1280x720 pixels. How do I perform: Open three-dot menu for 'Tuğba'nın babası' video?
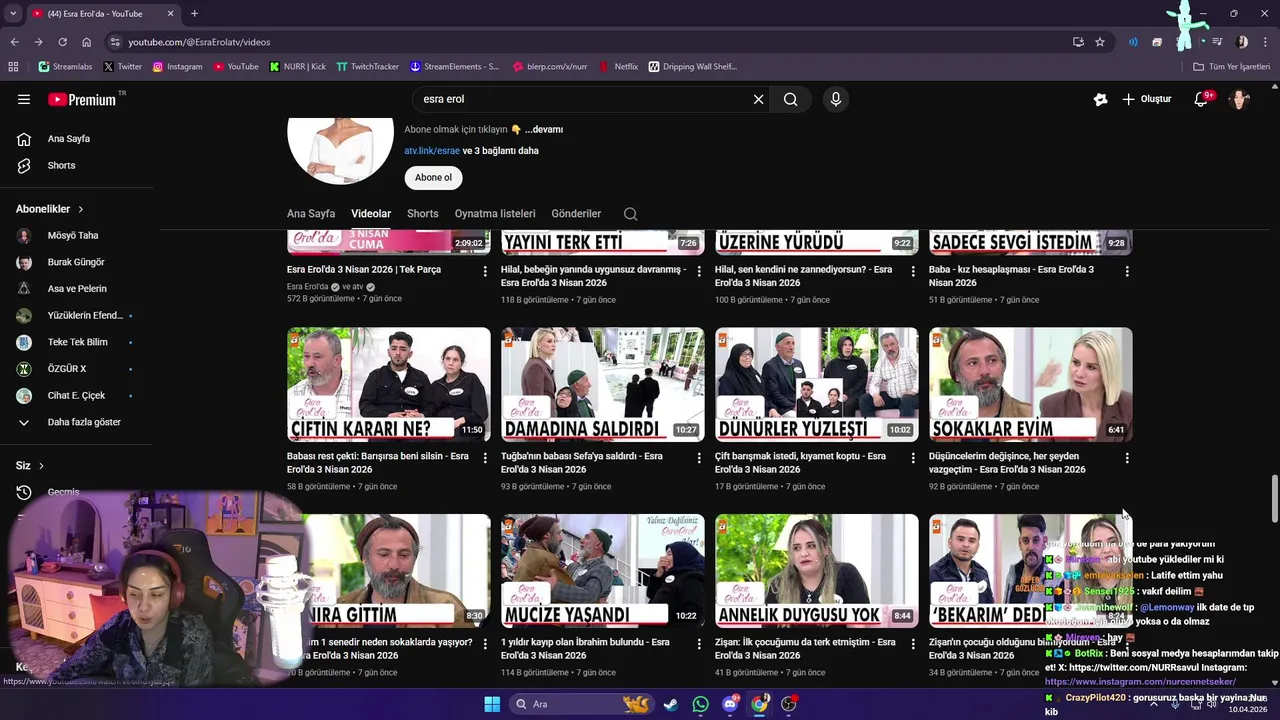(x=699, y=458)
